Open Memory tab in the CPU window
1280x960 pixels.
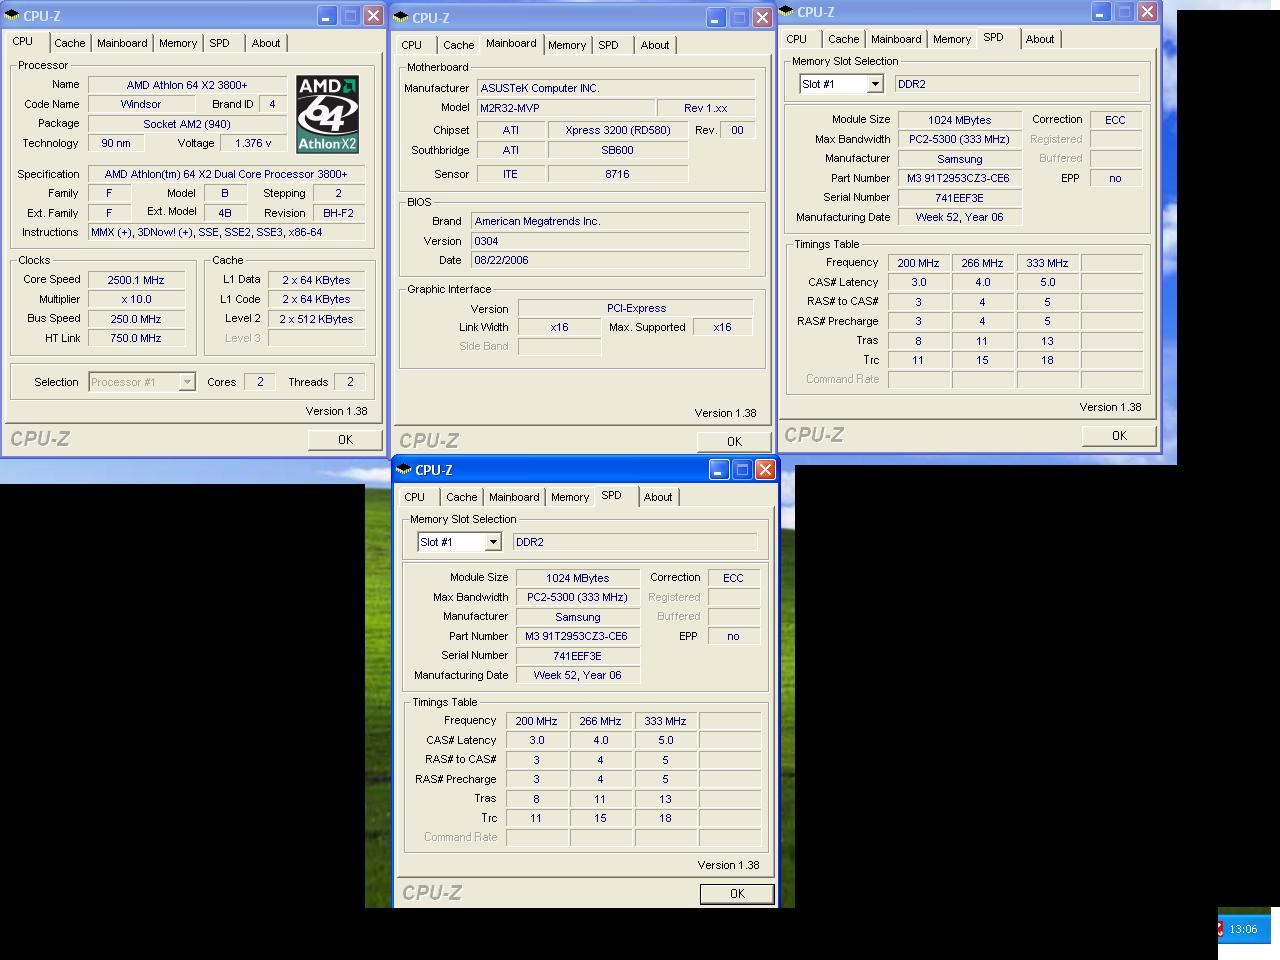pos(178,43)
